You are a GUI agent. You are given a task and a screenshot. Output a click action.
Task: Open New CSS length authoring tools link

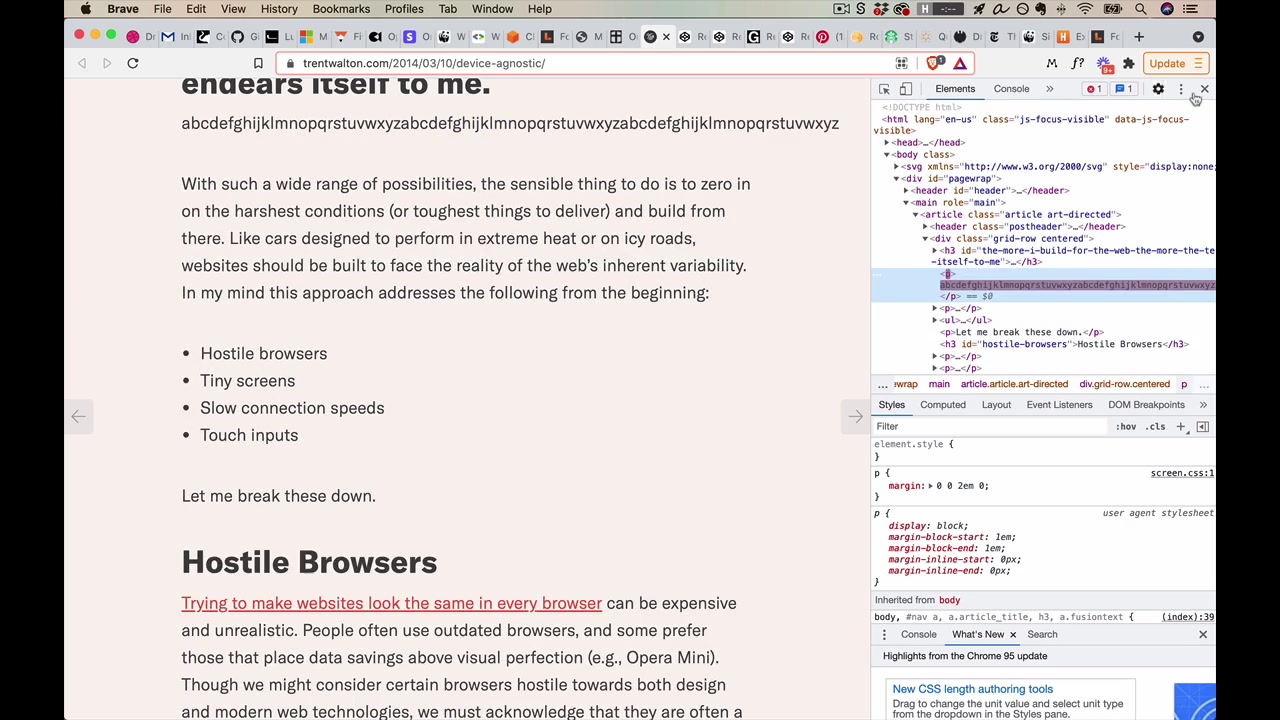click(x=972, y=689)
